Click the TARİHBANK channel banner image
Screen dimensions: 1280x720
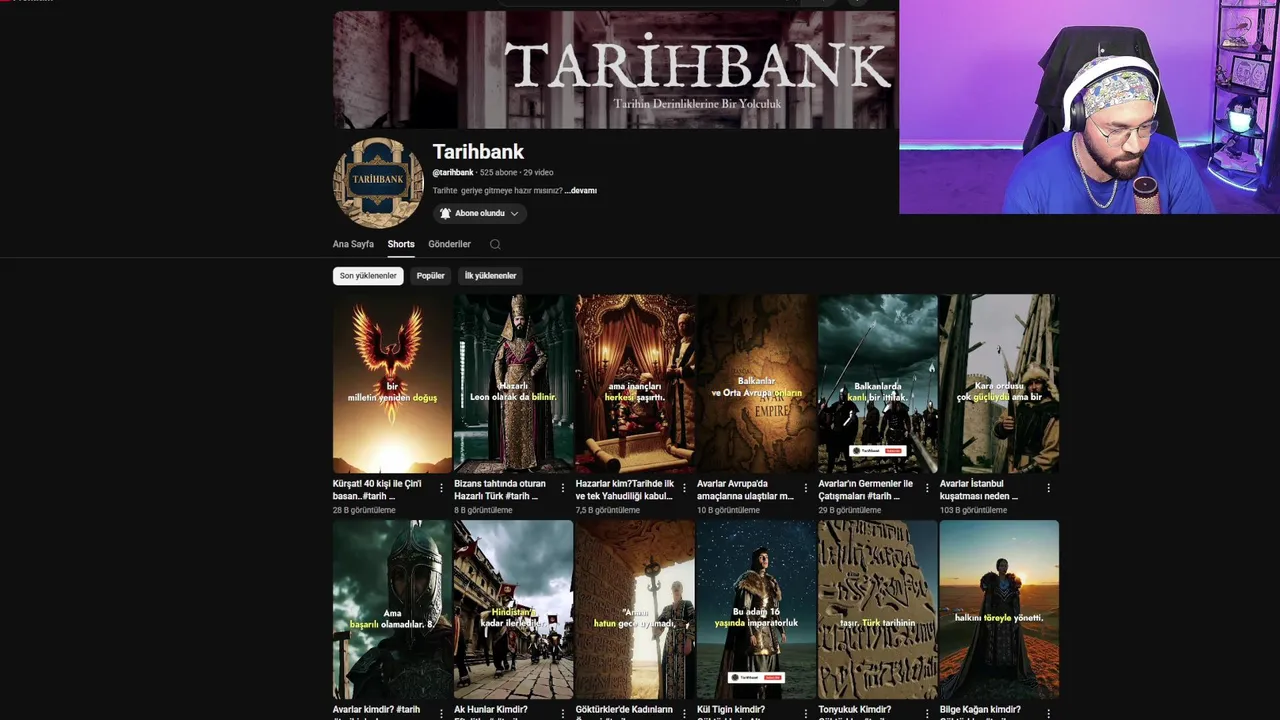coord(615,70)
